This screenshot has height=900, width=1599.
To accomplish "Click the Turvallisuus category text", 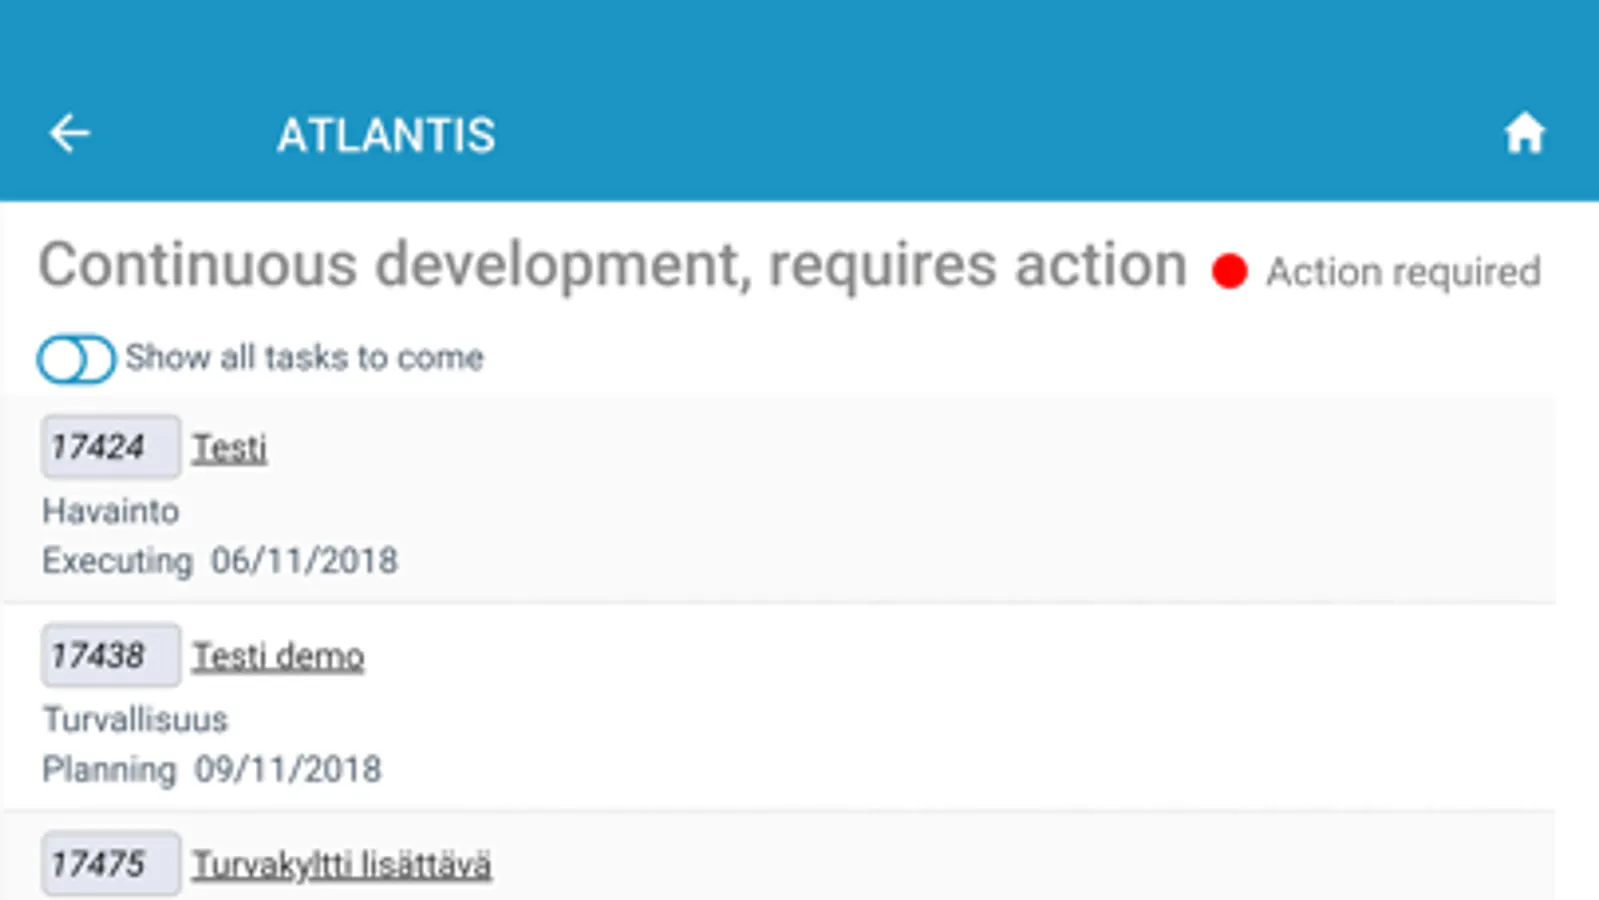I will (135, 720).
